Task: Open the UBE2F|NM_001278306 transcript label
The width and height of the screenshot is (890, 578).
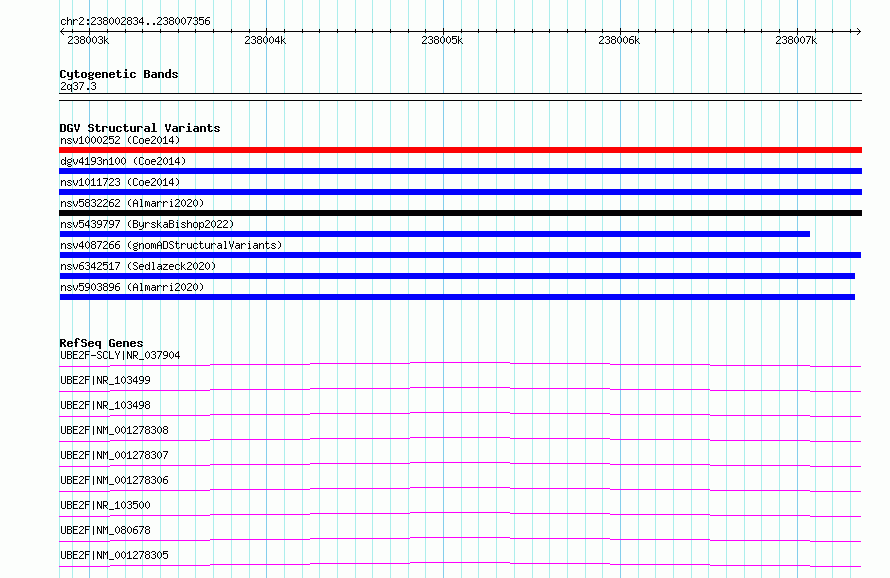Action: (x=115, y=480)
